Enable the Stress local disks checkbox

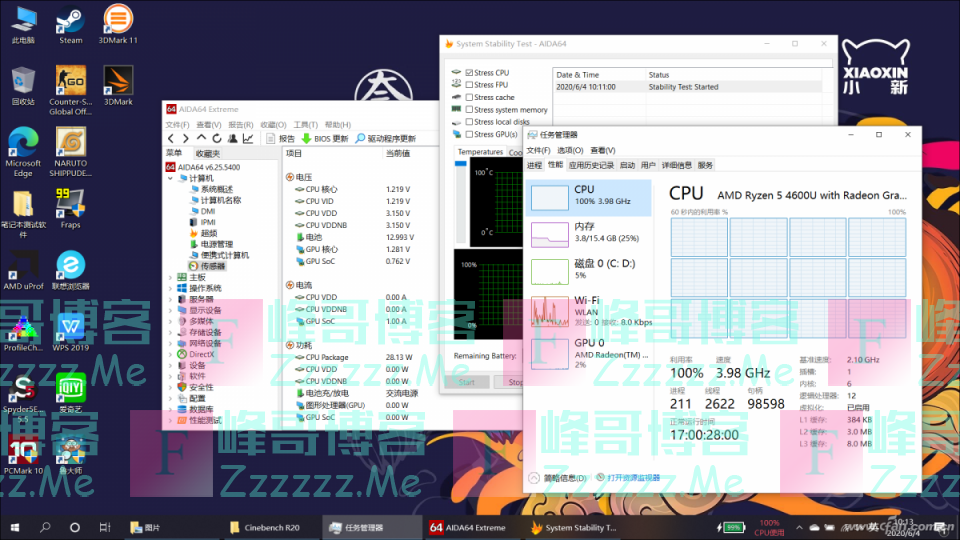[x=469, y=122]
